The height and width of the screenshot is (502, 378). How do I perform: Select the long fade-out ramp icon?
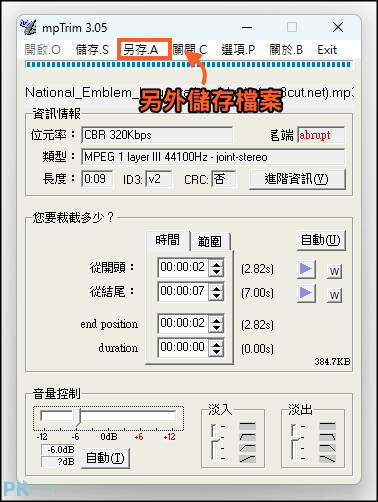[x=327, y=459]
